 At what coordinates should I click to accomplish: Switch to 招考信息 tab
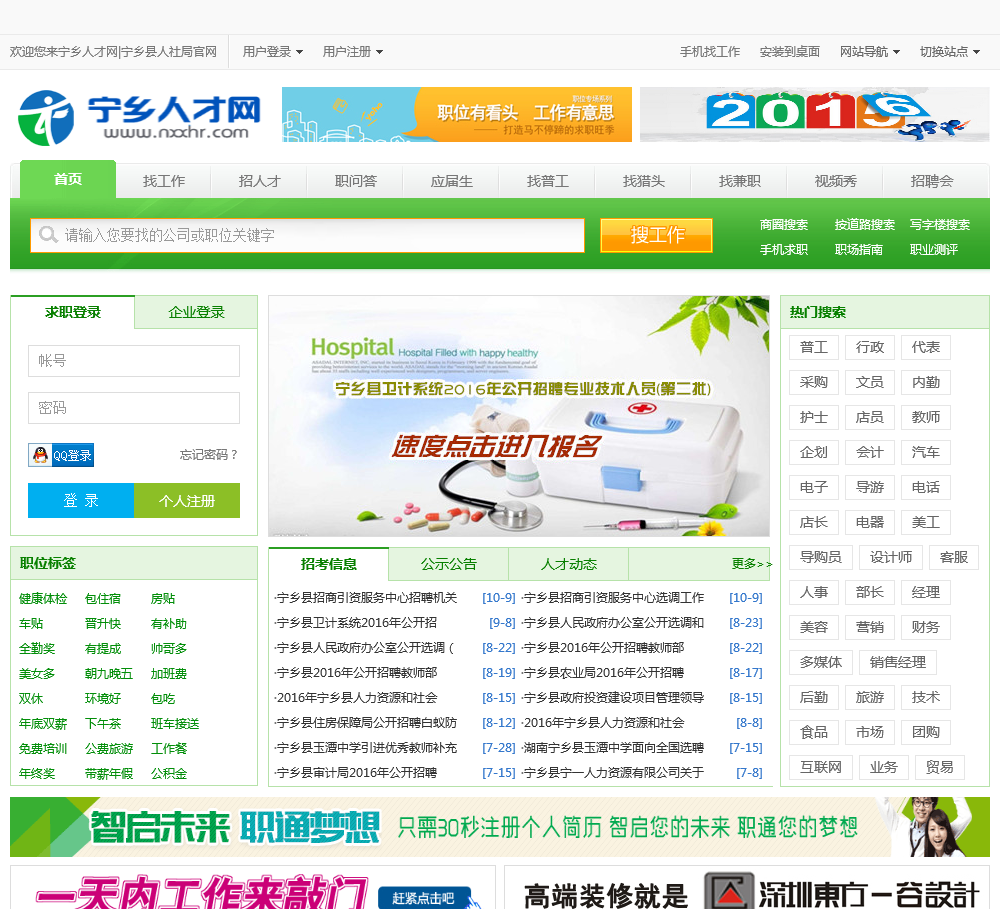(328, 564)
